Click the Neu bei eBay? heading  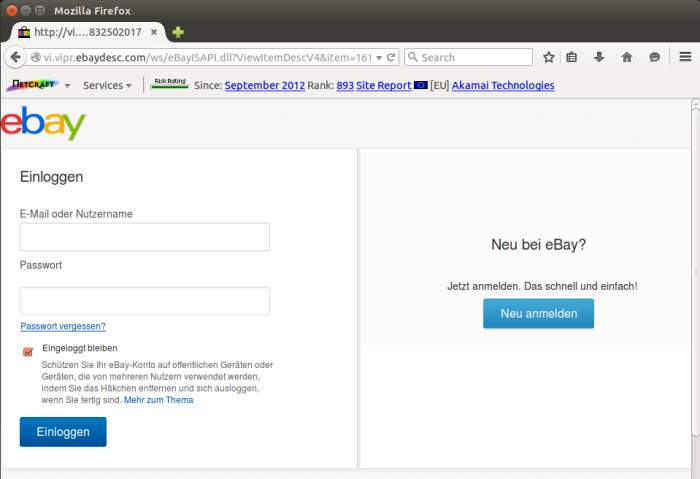[538, 245]
